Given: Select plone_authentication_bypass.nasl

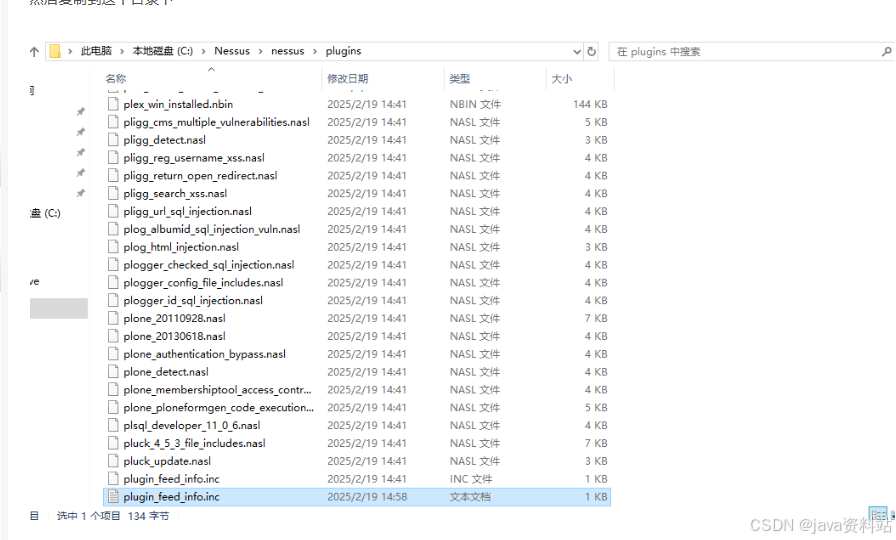Looking at the screenshot, I should 204,354.
